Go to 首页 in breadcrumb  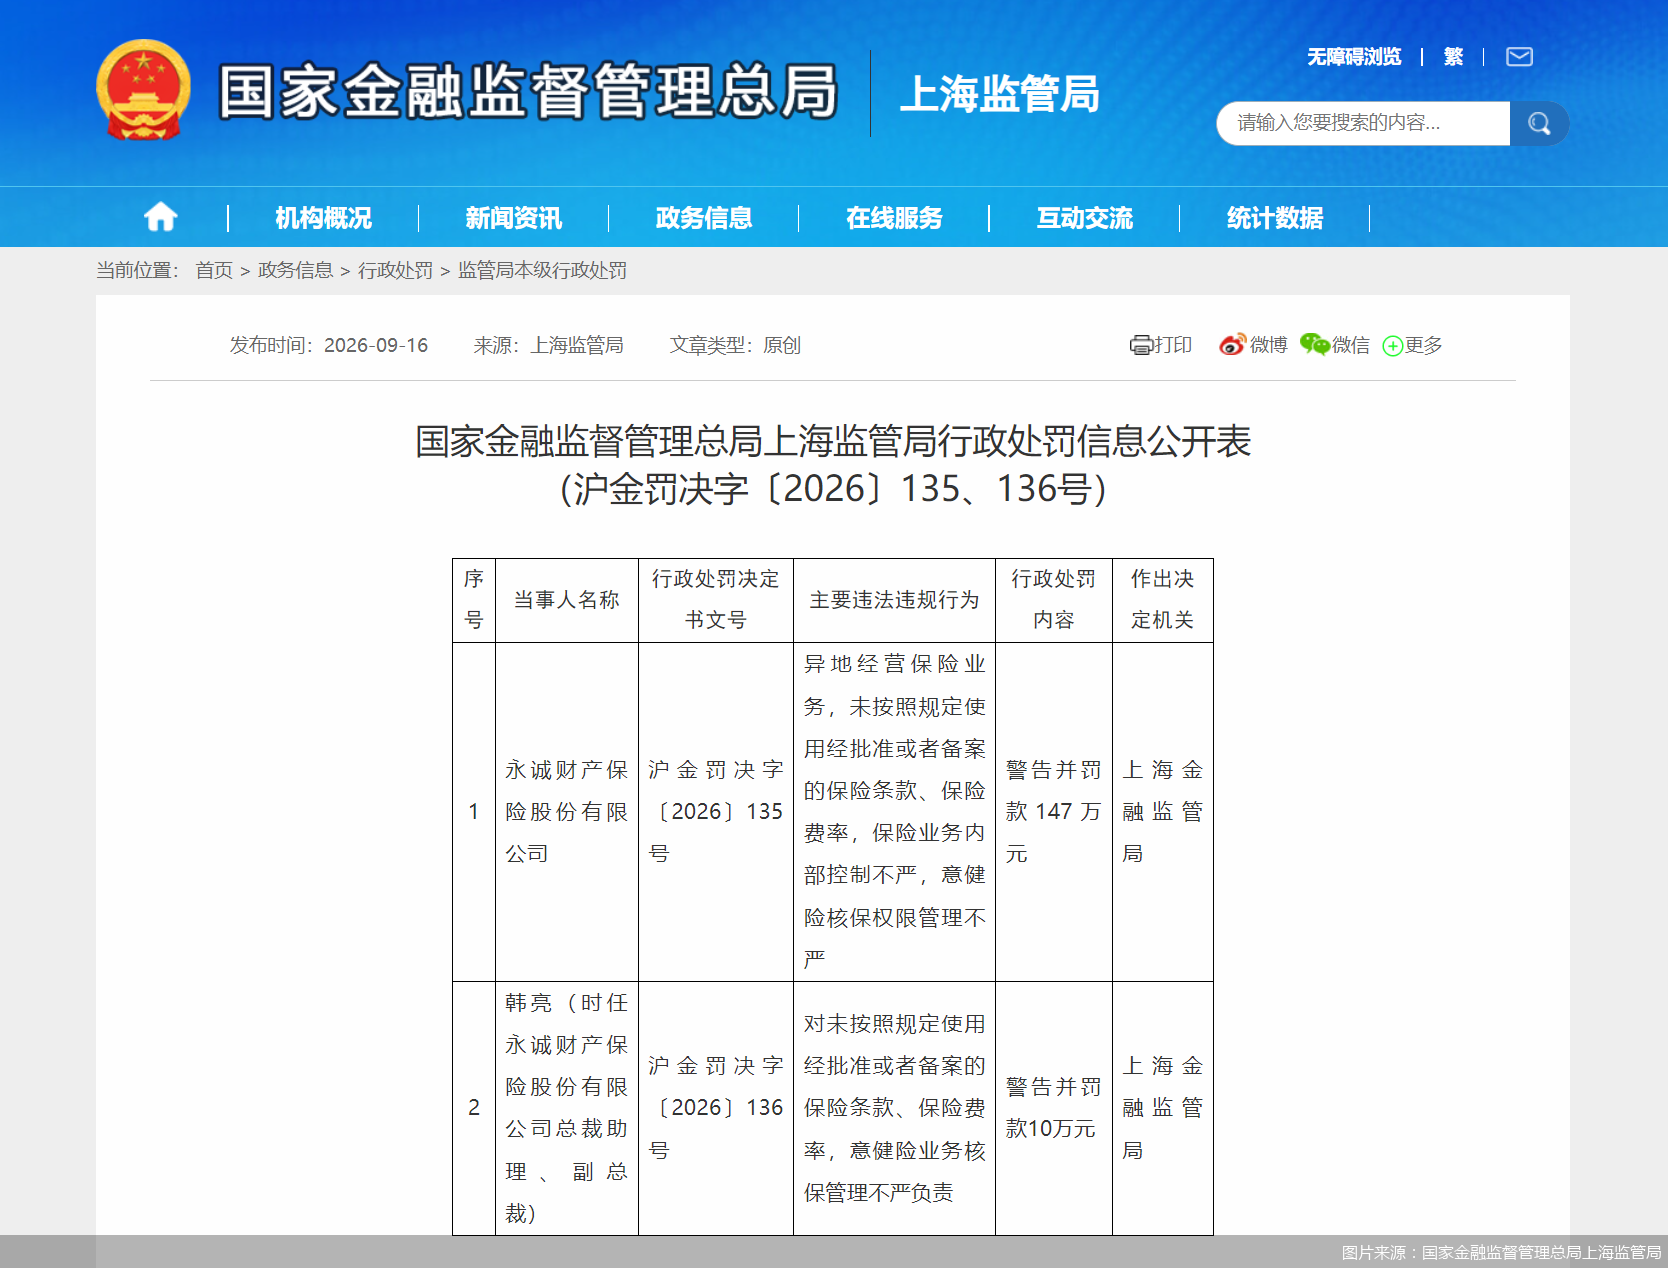coord(213,270)
